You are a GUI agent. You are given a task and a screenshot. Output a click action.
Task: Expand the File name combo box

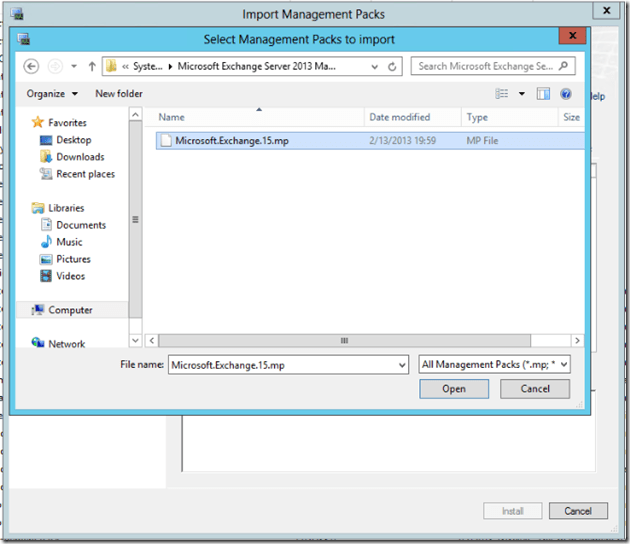[x=401, y=365]
